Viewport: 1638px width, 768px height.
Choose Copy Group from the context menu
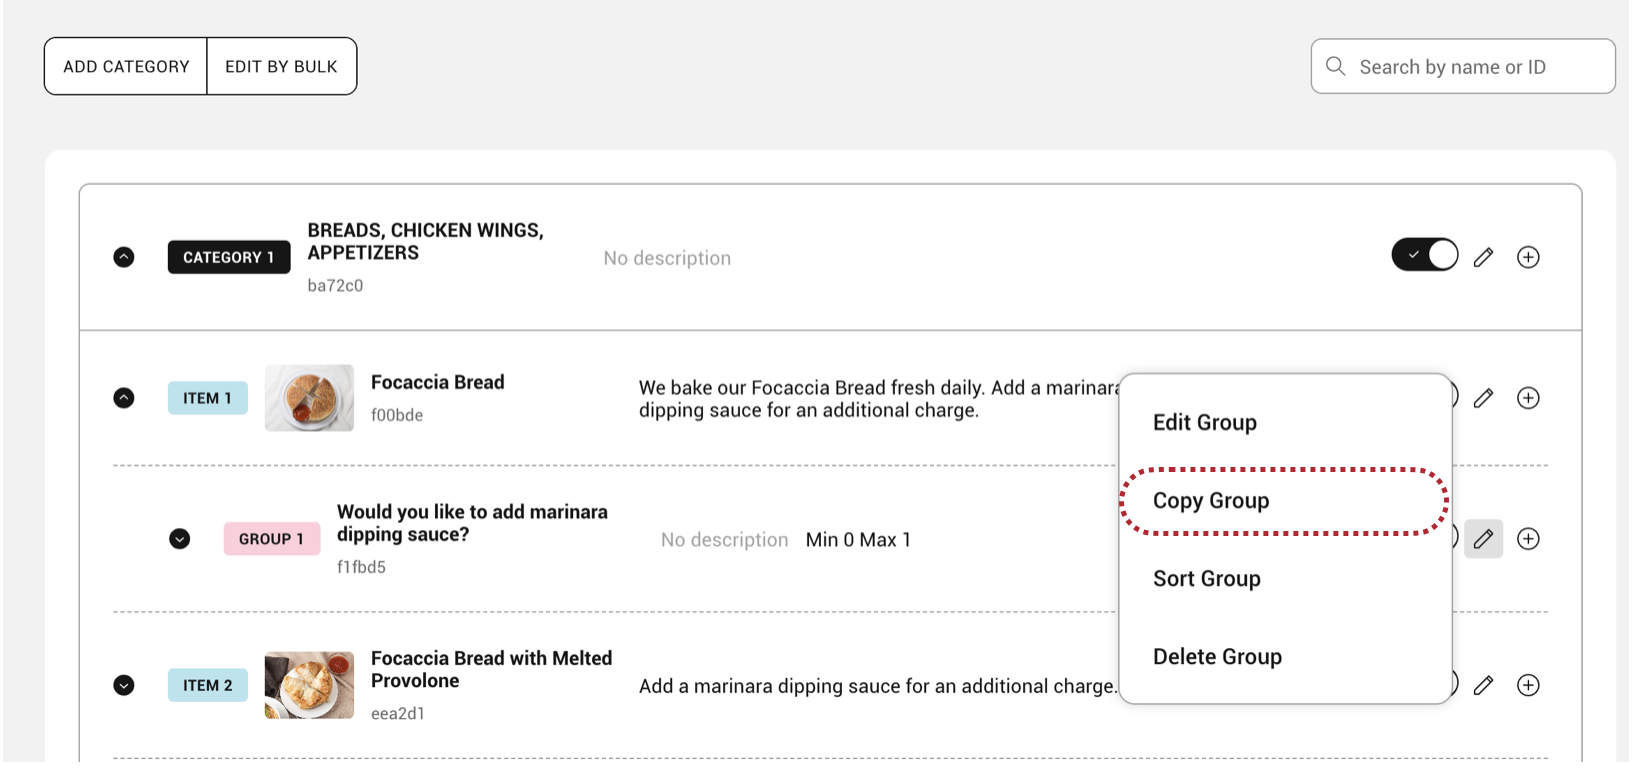pyautogui.click(x=1211, y=501)
